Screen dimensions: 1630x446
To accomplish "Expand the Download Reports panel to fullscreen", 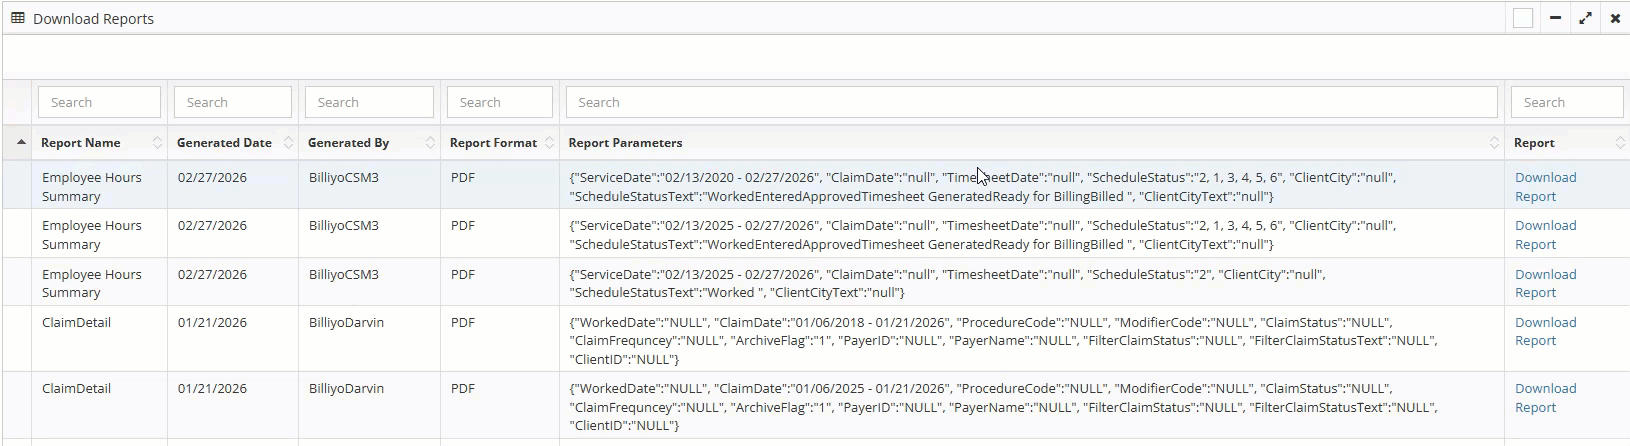I will coord(1585,18).
